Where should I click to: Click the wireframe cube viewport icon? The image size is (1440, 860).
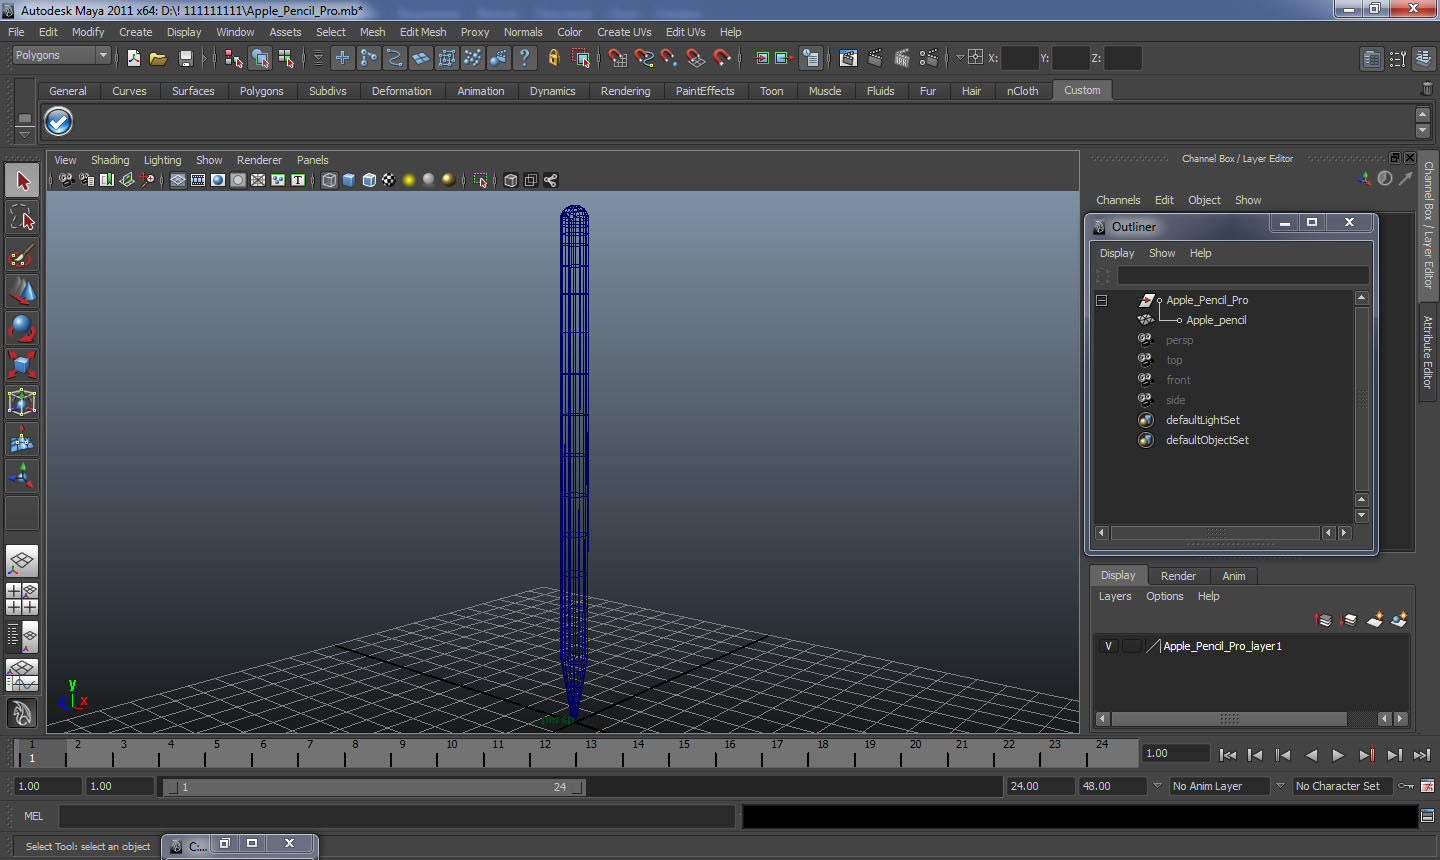329,180
